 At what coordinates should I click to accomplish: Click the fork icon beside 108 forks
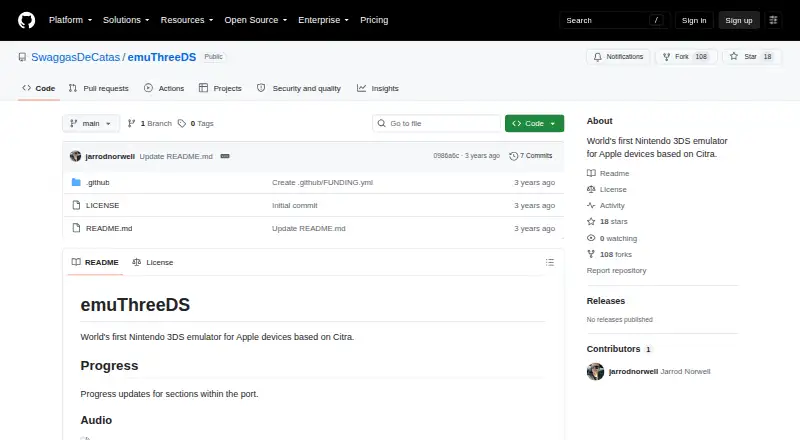tap(591, 254)
